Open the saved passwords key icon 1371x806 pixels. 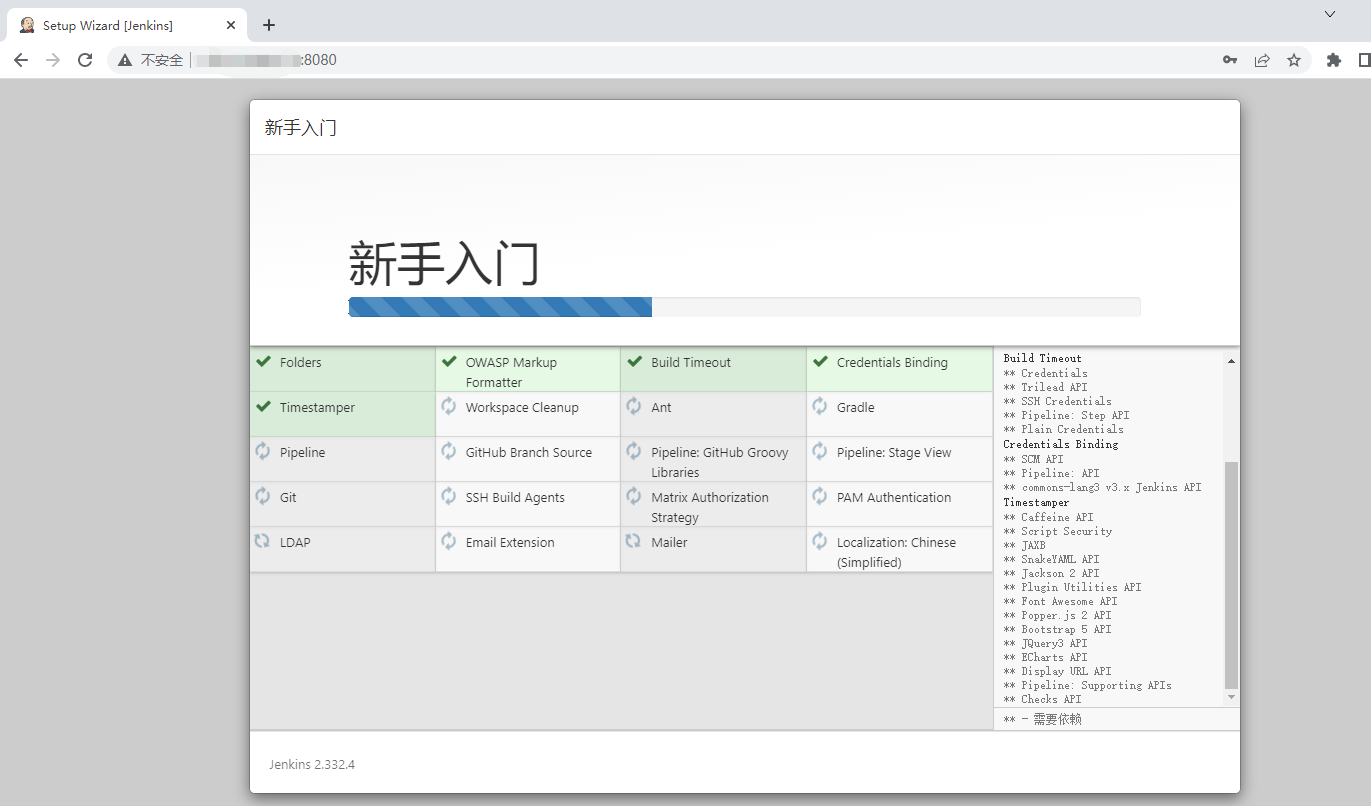(x=1230, y=60)
